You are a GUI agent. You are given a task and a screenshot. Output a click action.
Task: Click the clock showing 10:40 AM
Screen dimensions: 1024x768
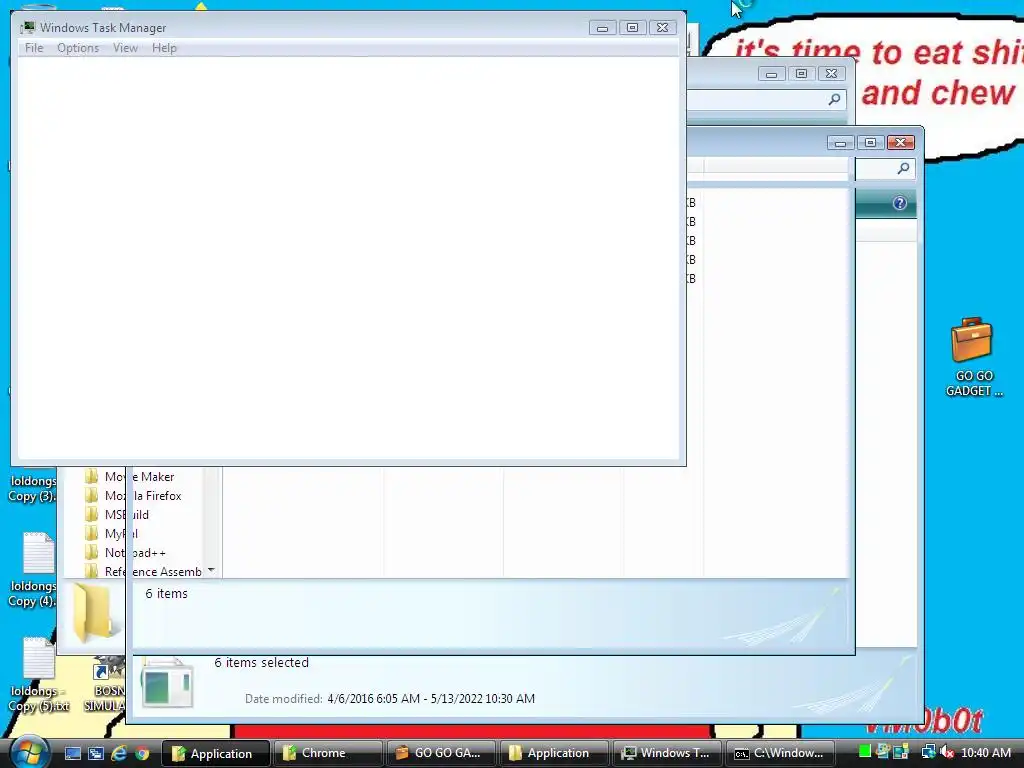(986, 752)
